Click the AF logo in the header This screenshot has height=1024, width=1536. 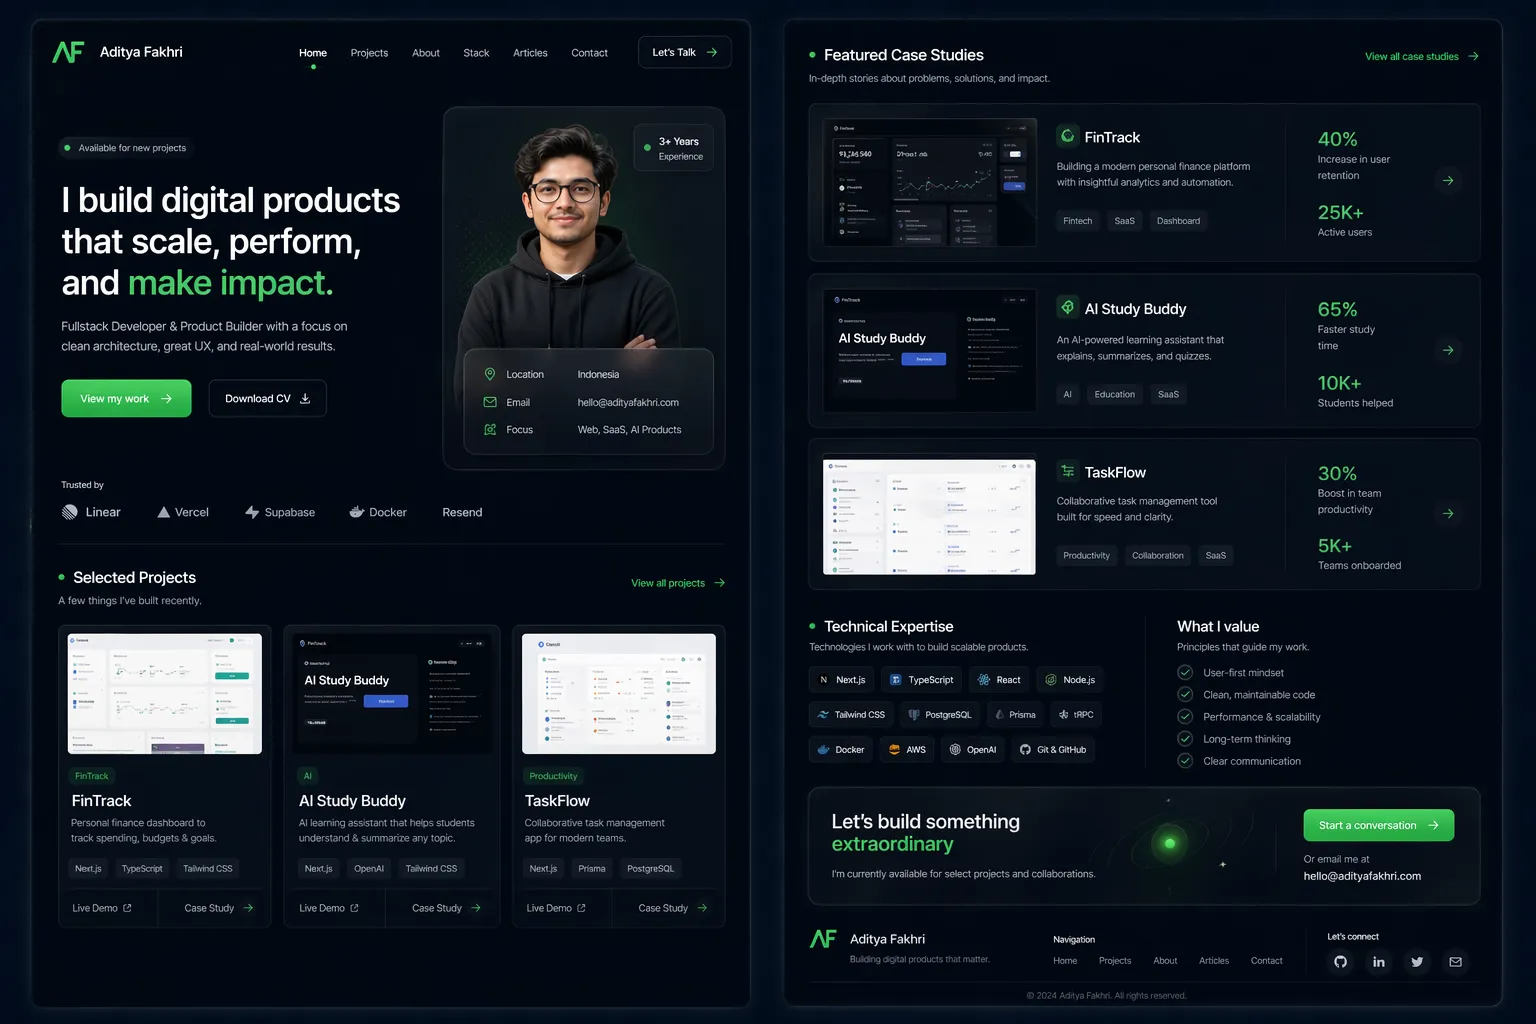pos(66,51)
